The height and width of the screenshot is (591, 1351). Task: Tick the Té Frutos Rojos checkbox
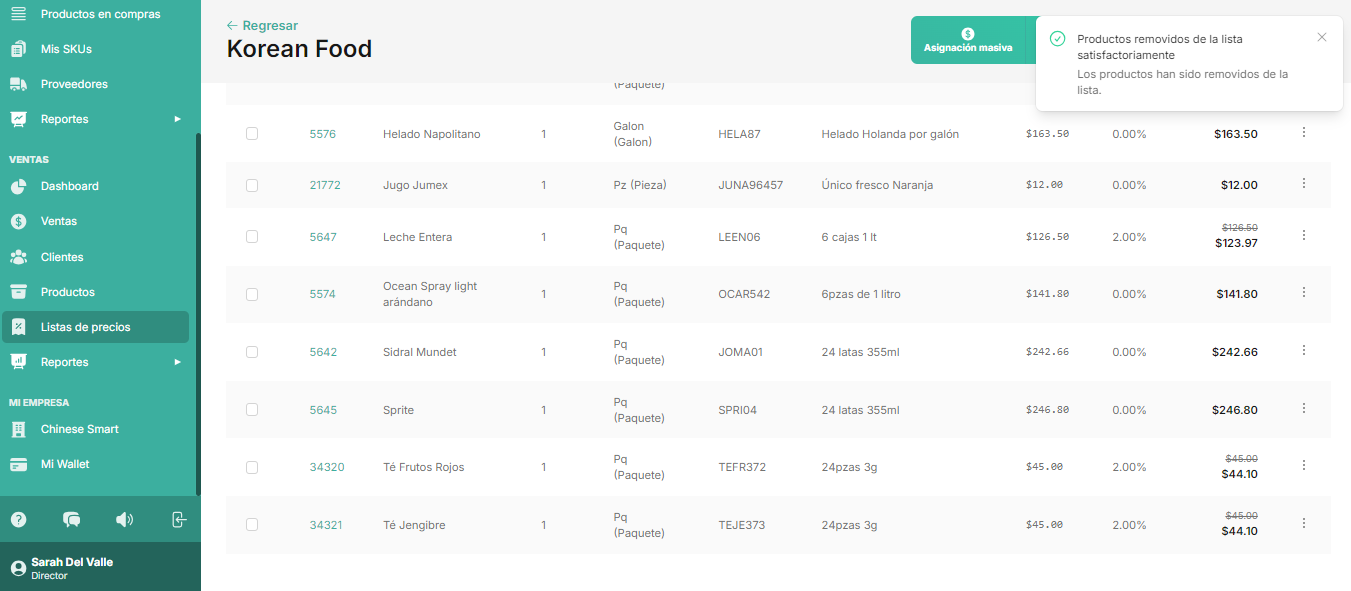click(x=252, y=467)
